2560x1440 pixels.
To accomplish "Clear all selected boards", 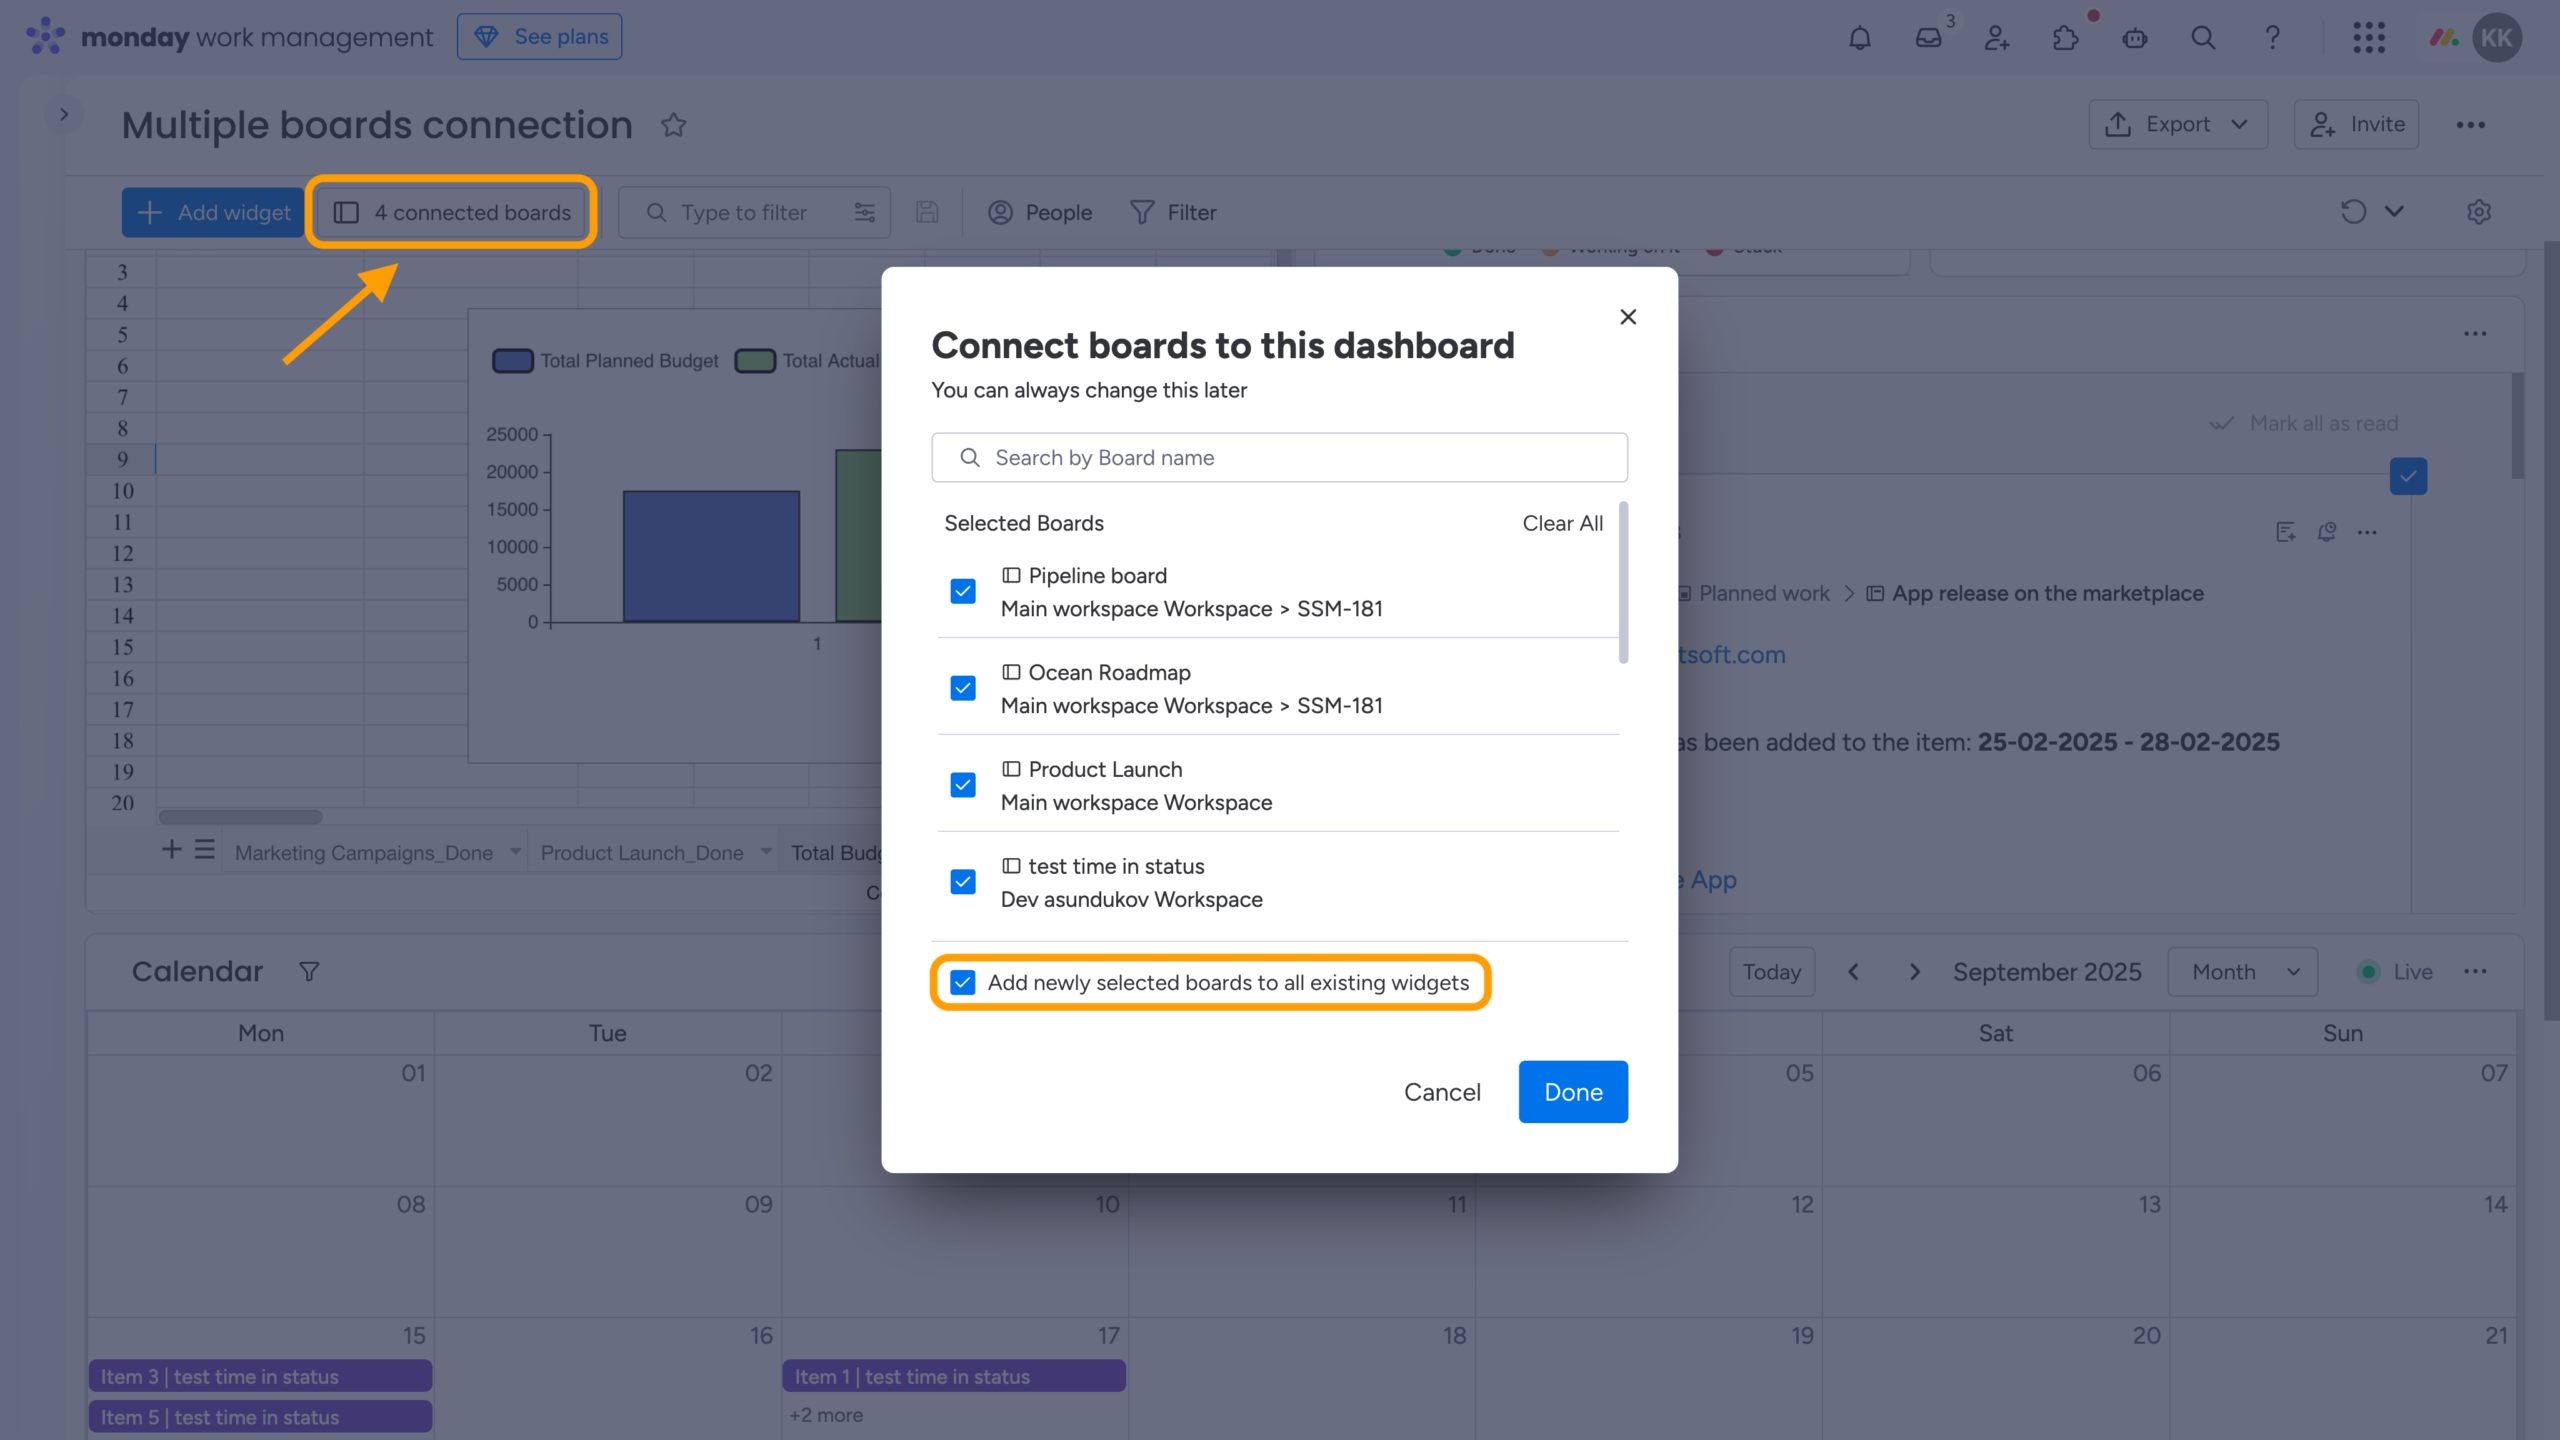I will [1562, 523].
